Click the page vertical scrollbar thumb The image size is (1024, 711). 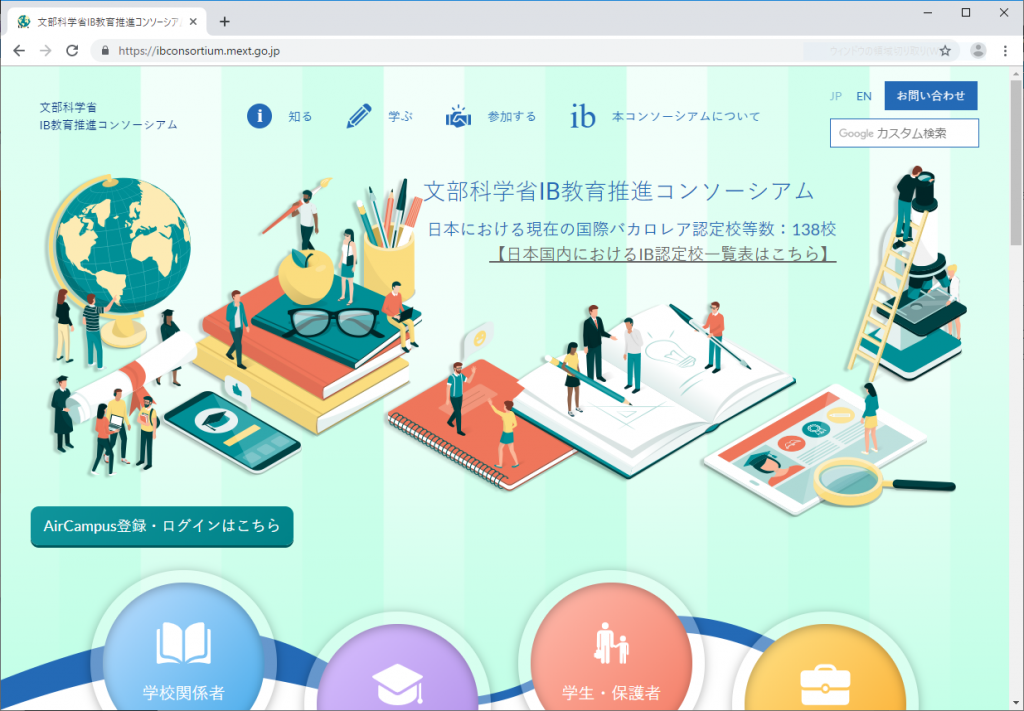tap(1016, 162)
